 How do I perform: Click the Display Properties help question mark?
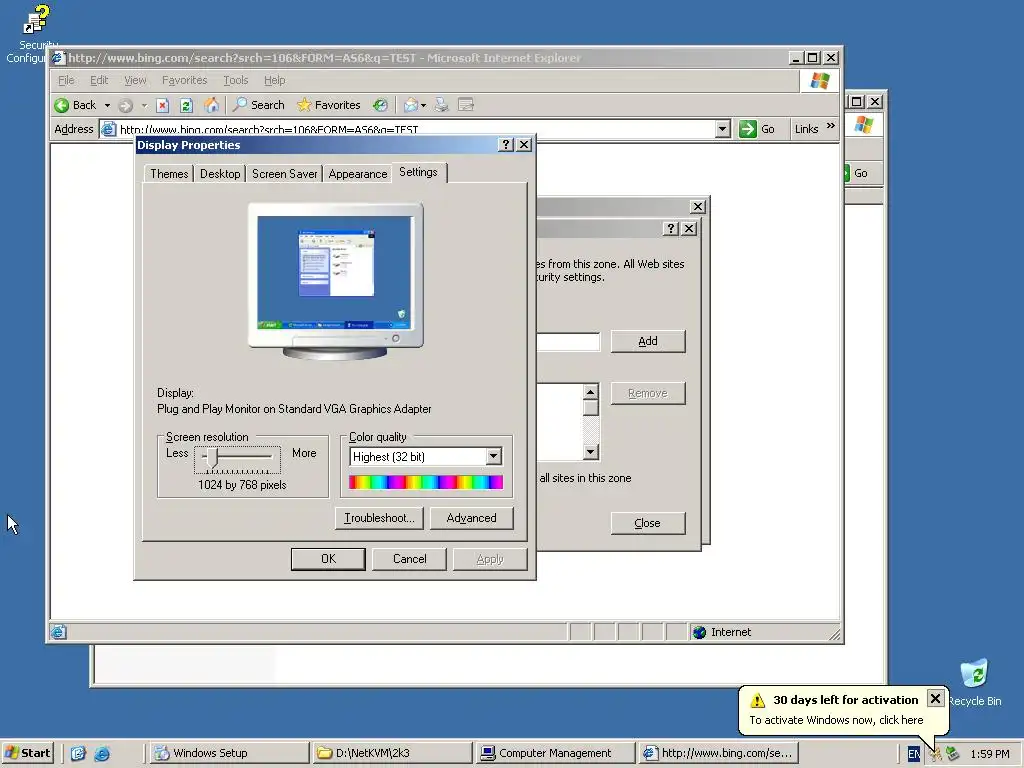(x=505, y=145)
